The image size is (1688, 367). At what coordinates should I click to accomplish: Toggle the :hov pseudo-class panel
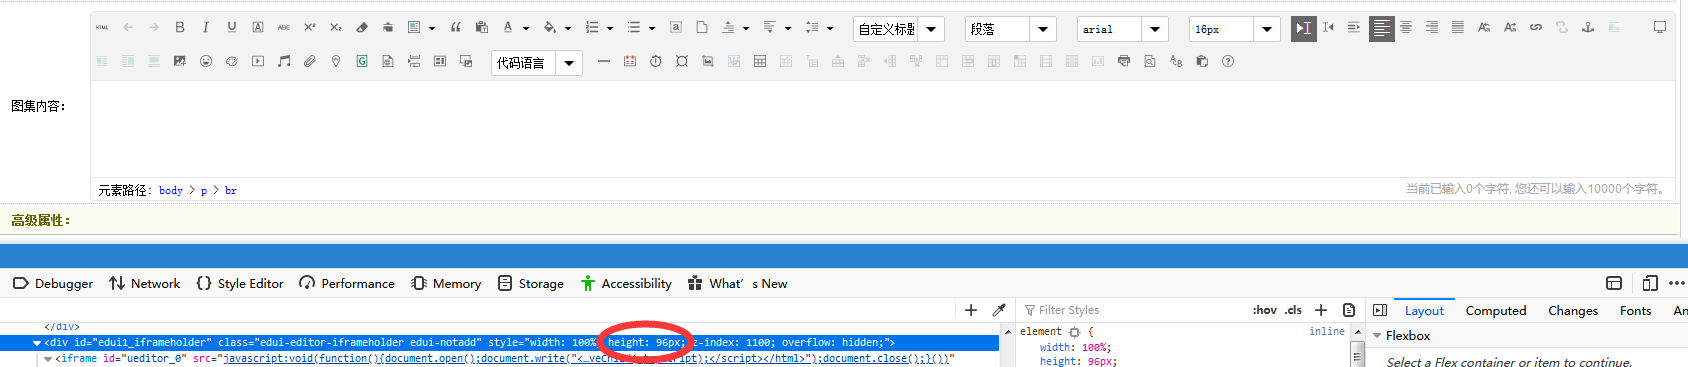pos(1265,310)
